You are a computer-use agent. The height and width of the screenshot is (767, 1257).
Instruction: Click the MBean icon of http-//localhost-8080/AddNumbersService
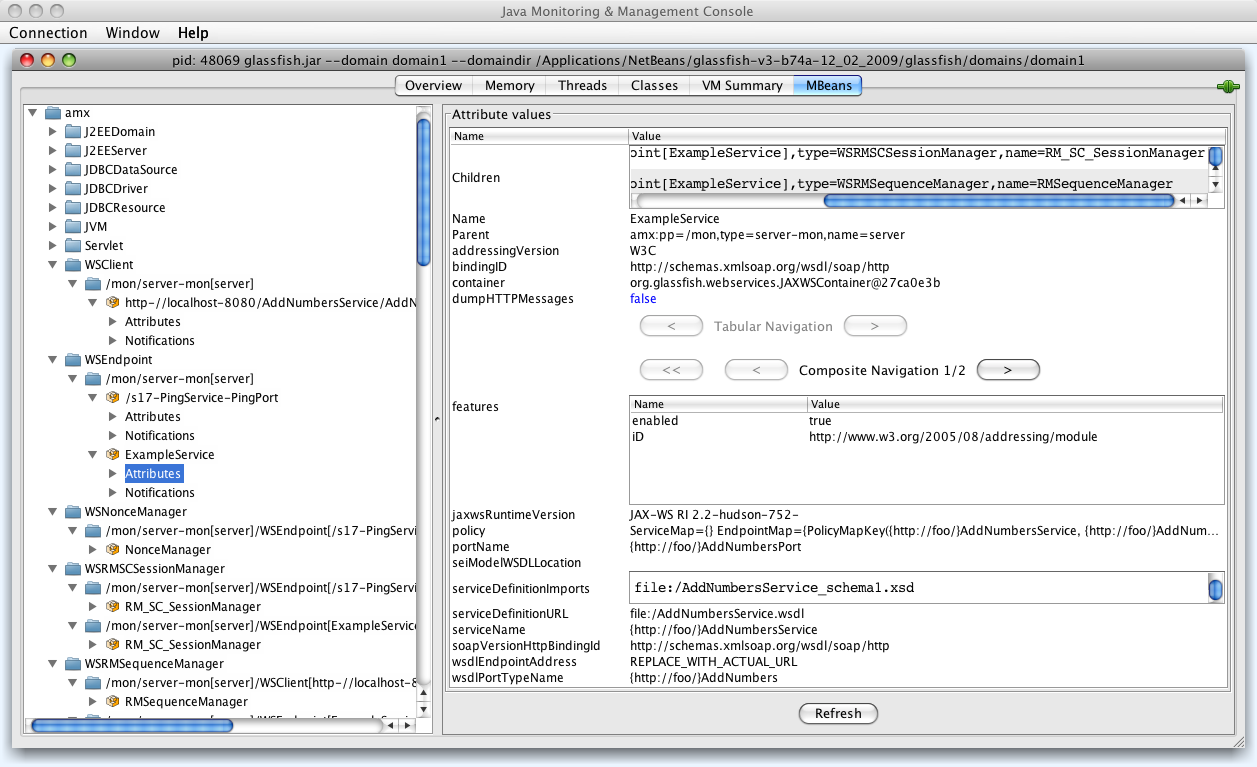(112, 303)
